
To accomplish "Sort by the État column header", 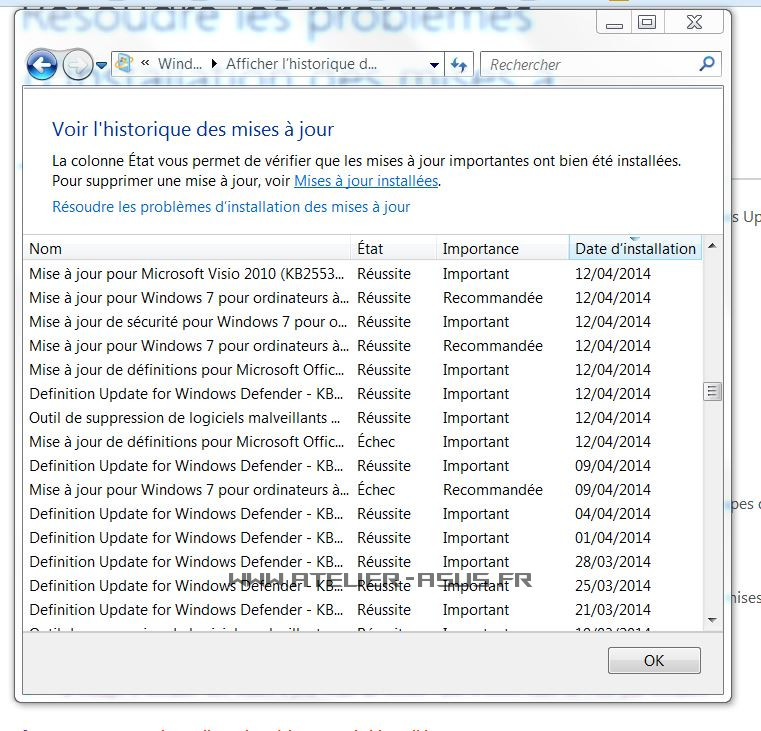I will click(394, 249).
